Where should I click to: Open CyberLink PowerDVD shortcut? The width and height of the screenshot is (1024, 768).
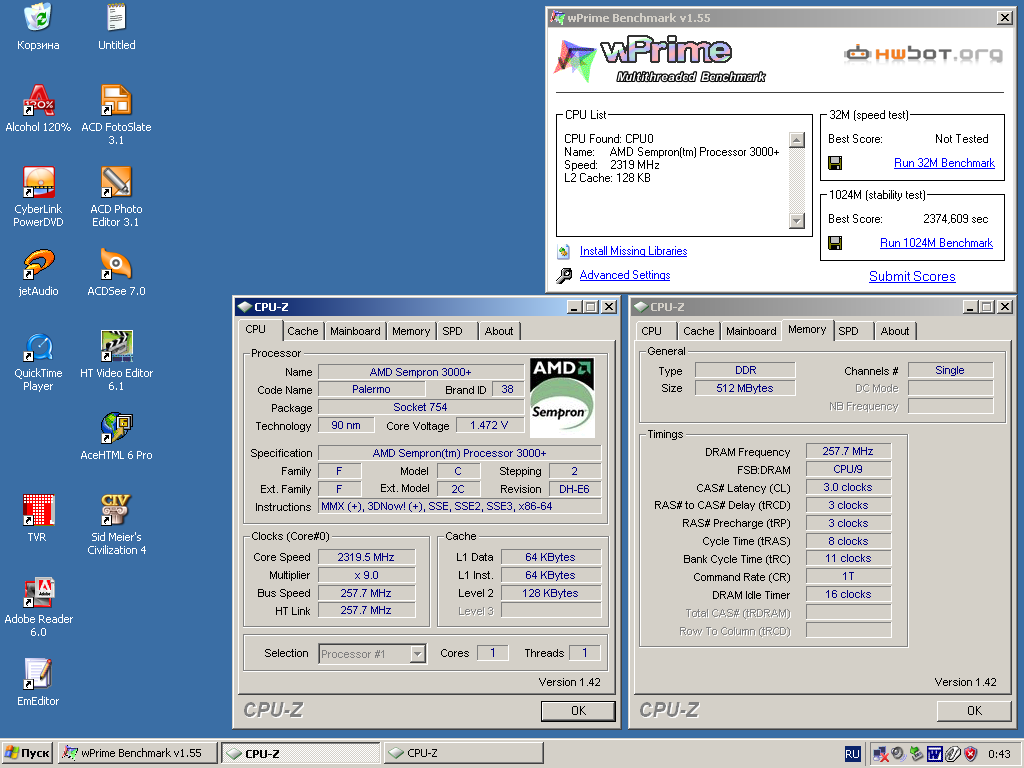pos(38,182)
